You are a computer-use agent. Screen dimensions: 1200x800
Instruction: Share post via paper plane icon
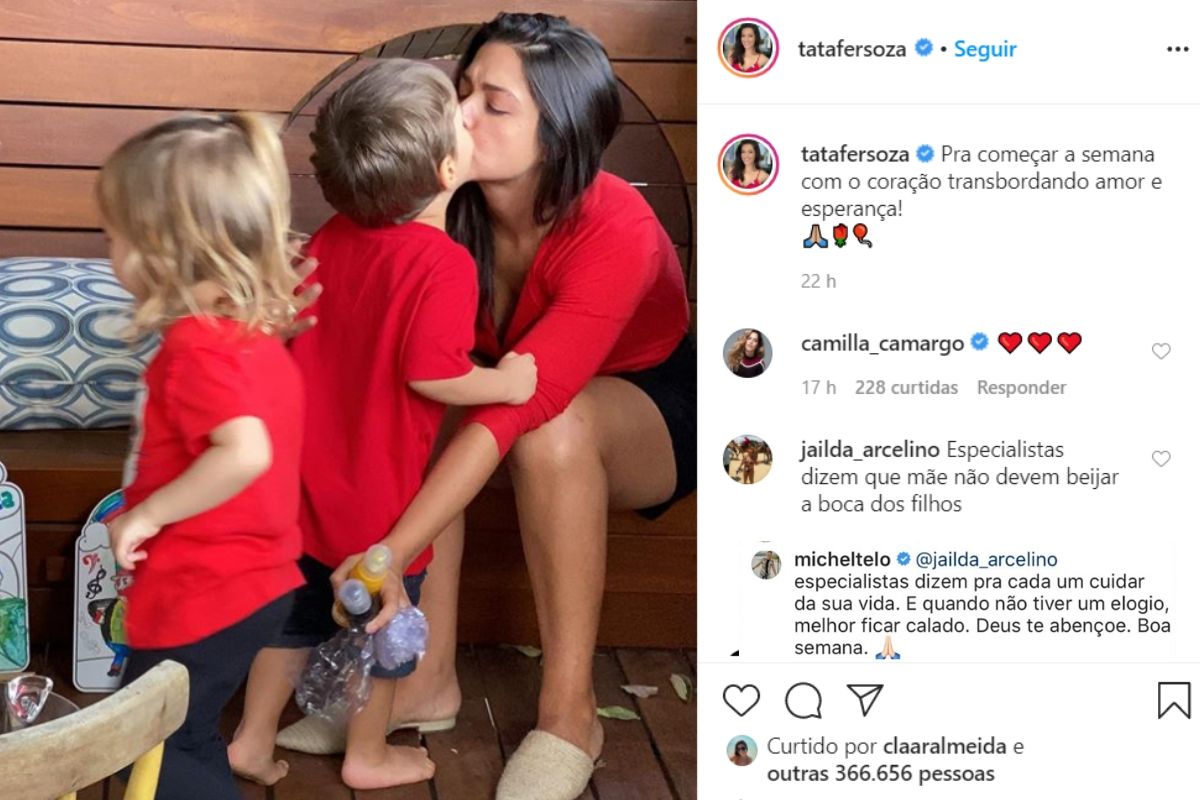[x=865, y=700]
